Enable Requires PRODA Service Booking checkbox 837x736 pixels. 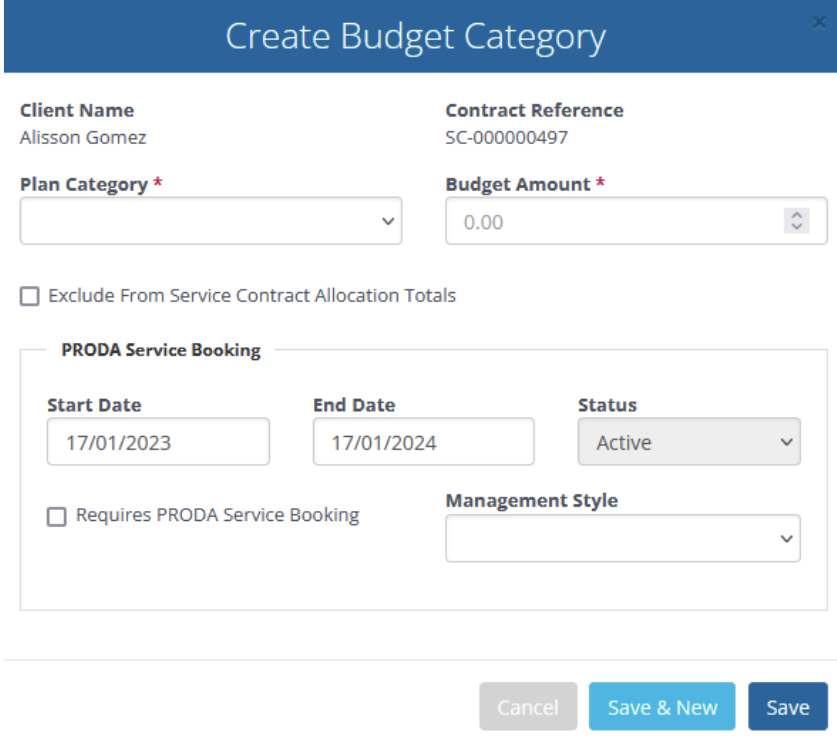pyautogui.click(x=57, y=516)
